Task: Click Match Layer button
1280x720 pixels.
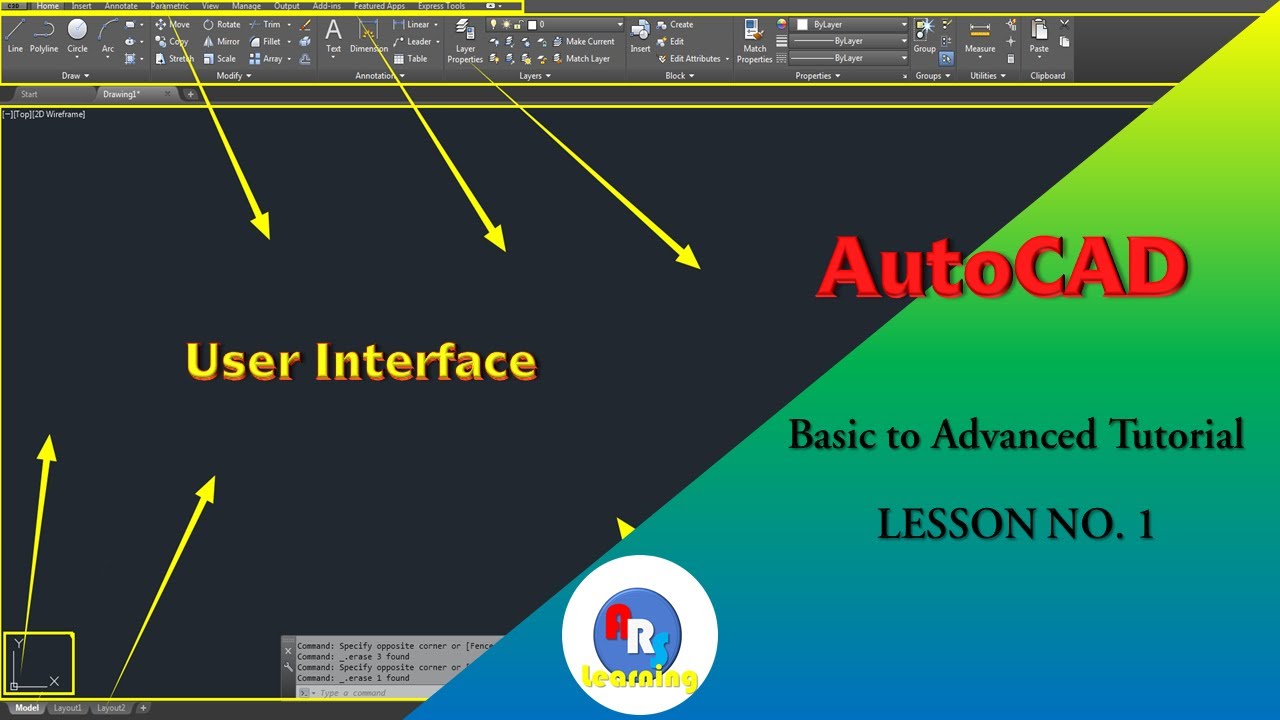Action: pyautogui.click(x=582, y=59)
